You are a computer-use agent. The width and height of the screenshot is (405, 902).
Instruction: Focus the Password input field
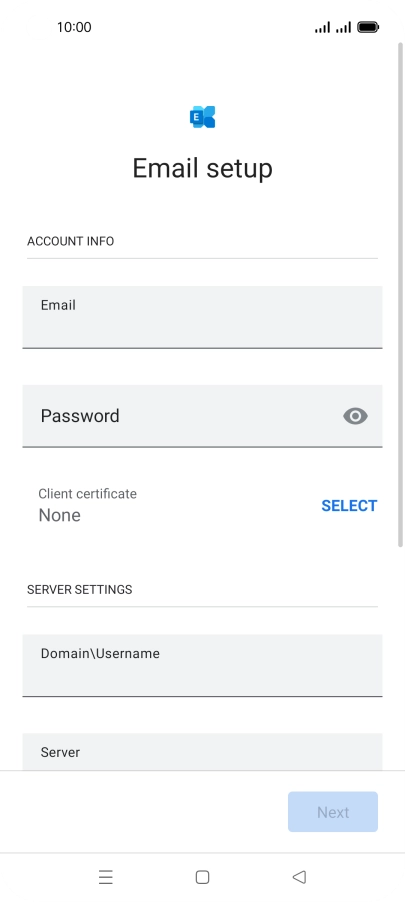point(202,416)
